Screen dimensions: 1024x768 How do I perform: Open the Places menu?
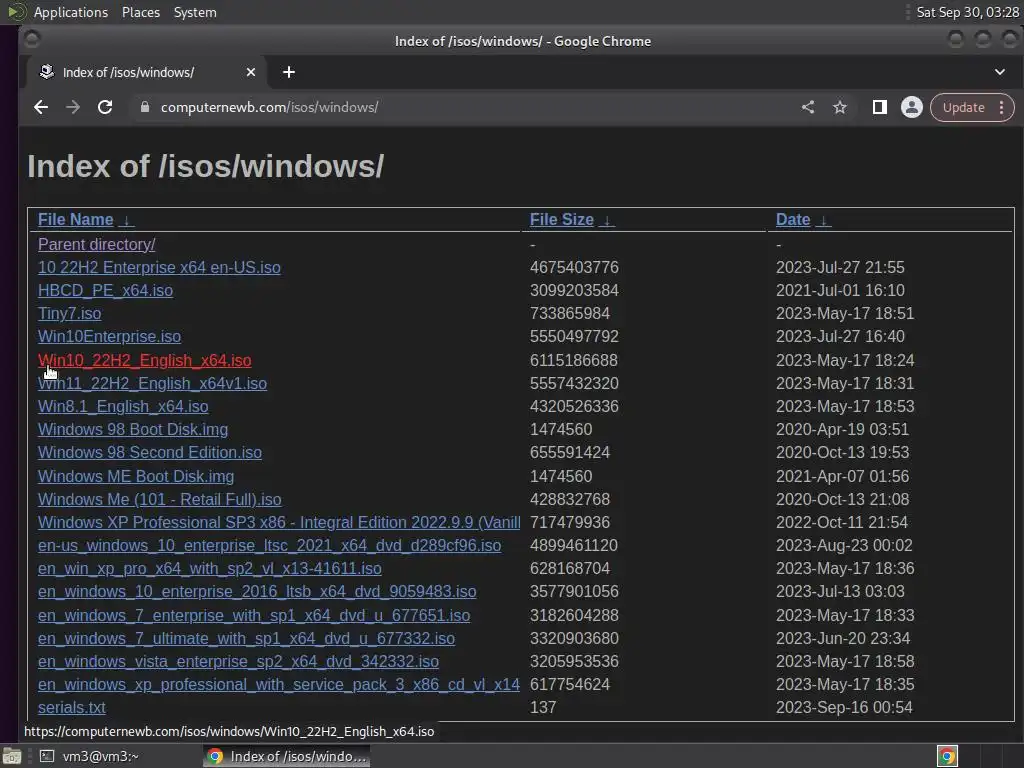[141, 12]
